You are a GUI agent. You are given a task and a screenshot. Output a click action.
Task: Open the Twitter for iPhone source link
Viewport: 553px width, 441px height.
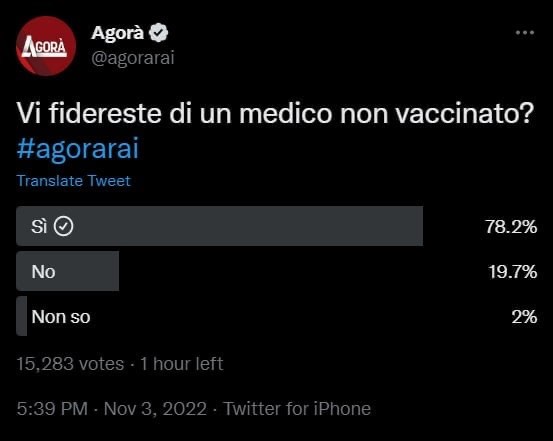pyautogui.click(x=297, y=409)
